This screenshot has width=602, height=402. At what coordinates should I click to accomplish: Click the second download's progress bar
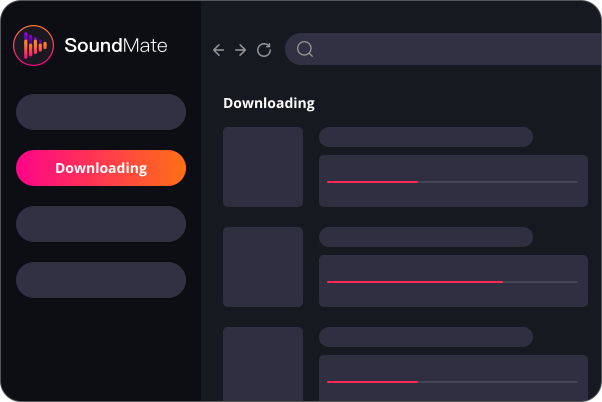(x=452, y=281)
